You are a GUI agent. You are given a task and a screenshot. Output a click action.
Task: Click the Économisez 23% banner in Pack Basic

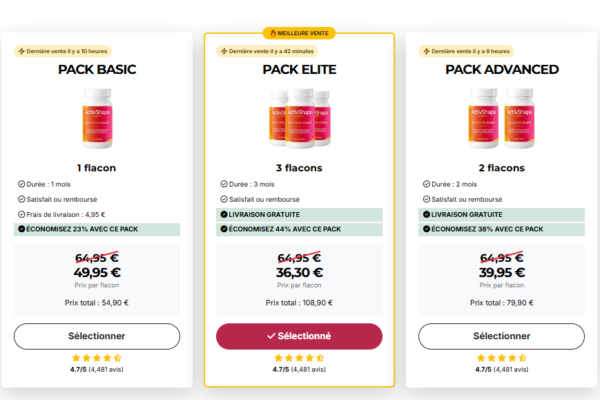coord(97,229)
